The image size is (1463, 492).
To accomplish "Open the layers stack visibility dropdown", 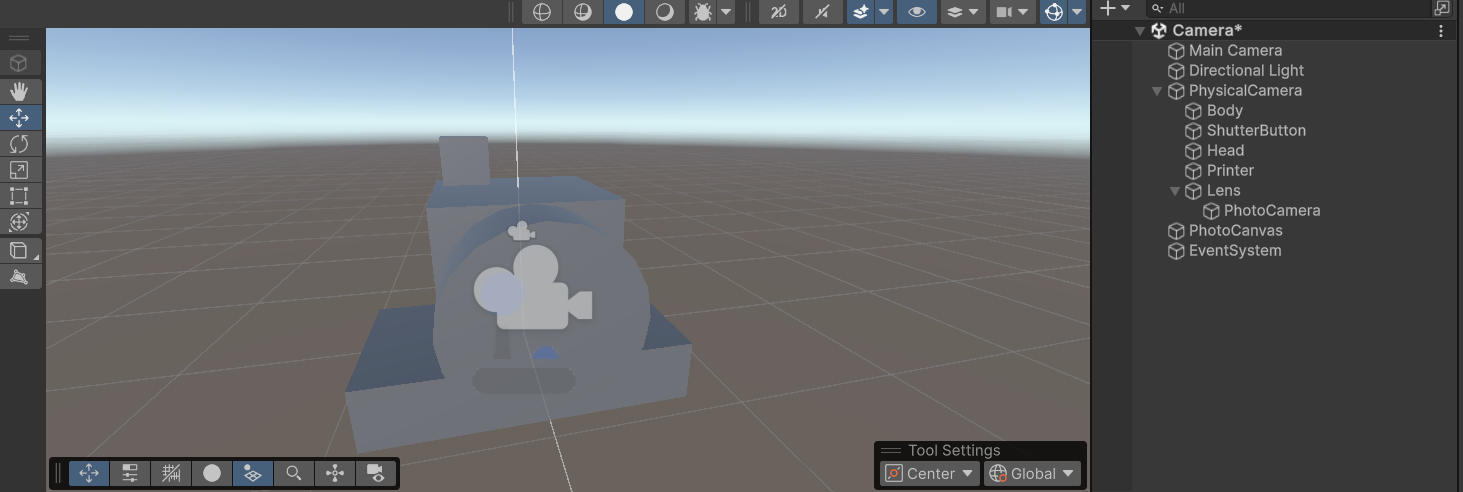I will pos(961,12).
